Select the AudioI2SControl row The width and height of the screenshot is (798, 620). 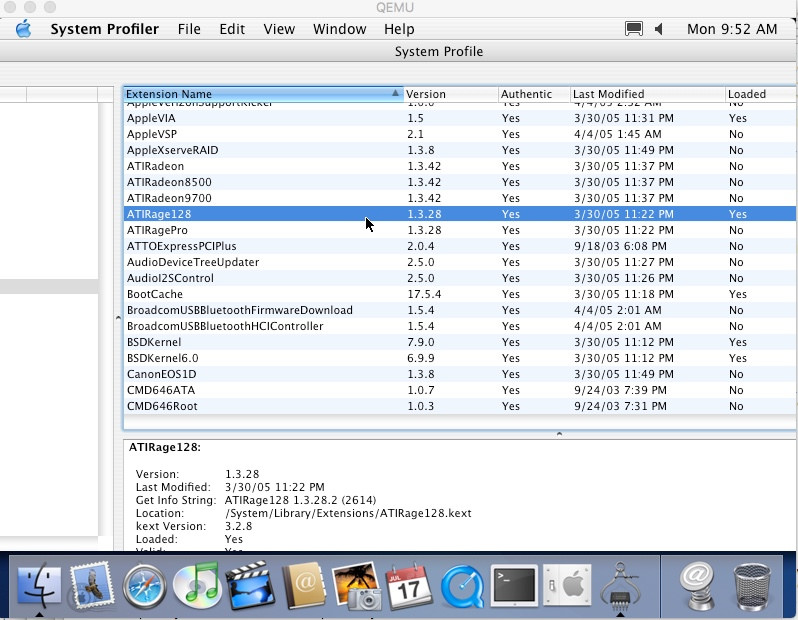(460, 278)
